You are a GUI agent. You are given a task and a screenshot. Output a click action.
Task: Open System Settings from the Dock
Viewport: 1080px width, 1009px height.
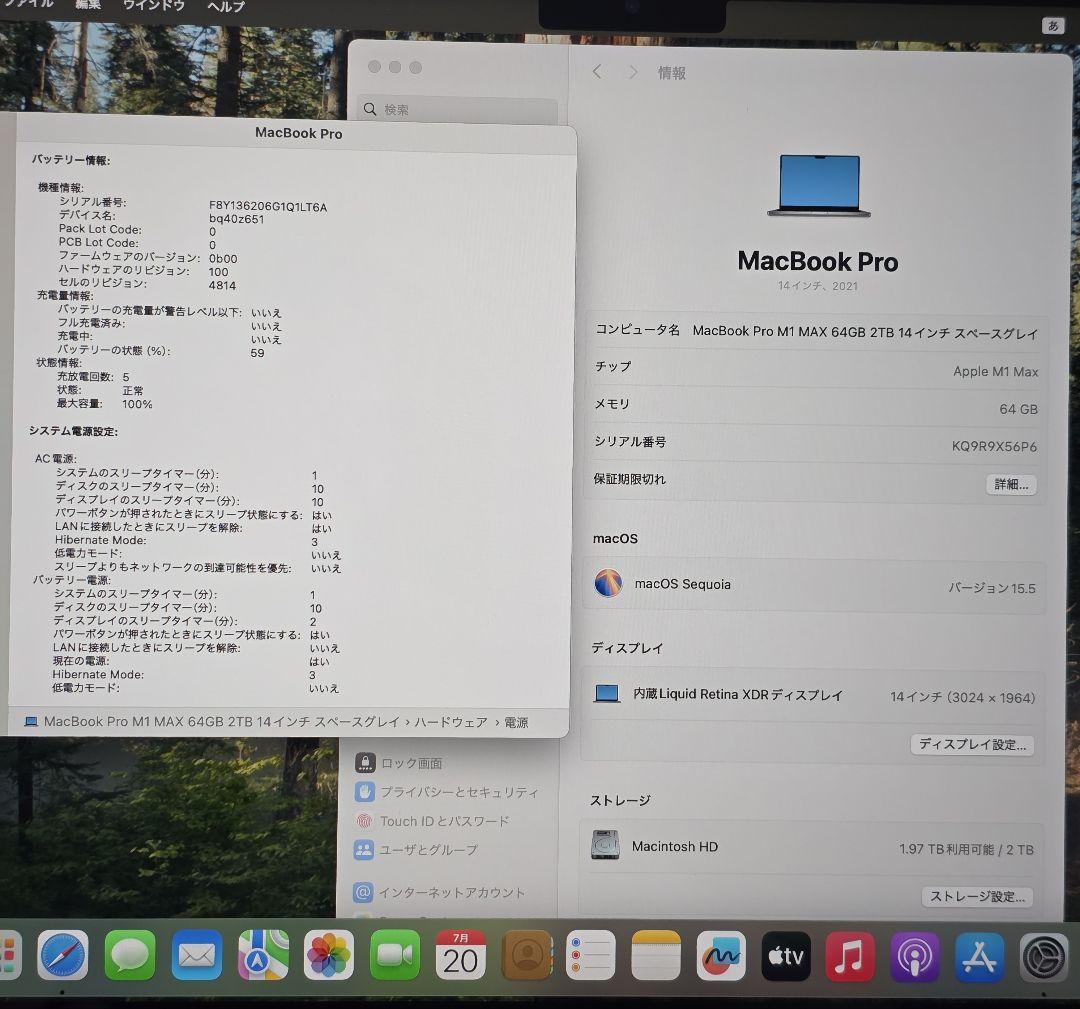pyautogui.click(x=1044, y=955)
